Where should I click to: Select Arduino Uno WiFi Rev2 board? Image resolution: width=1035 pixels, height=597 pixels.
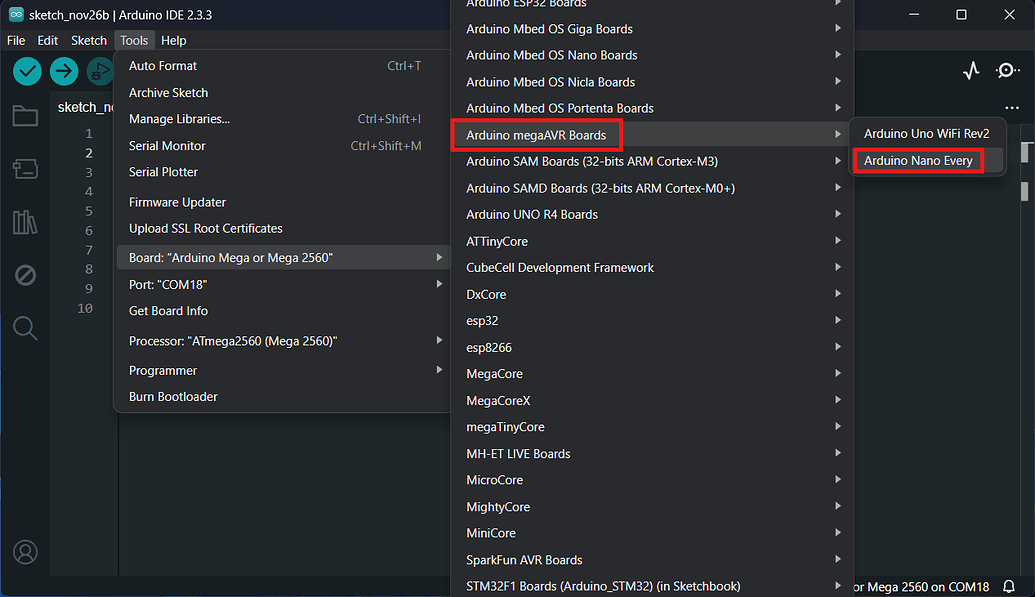point(926,133)
